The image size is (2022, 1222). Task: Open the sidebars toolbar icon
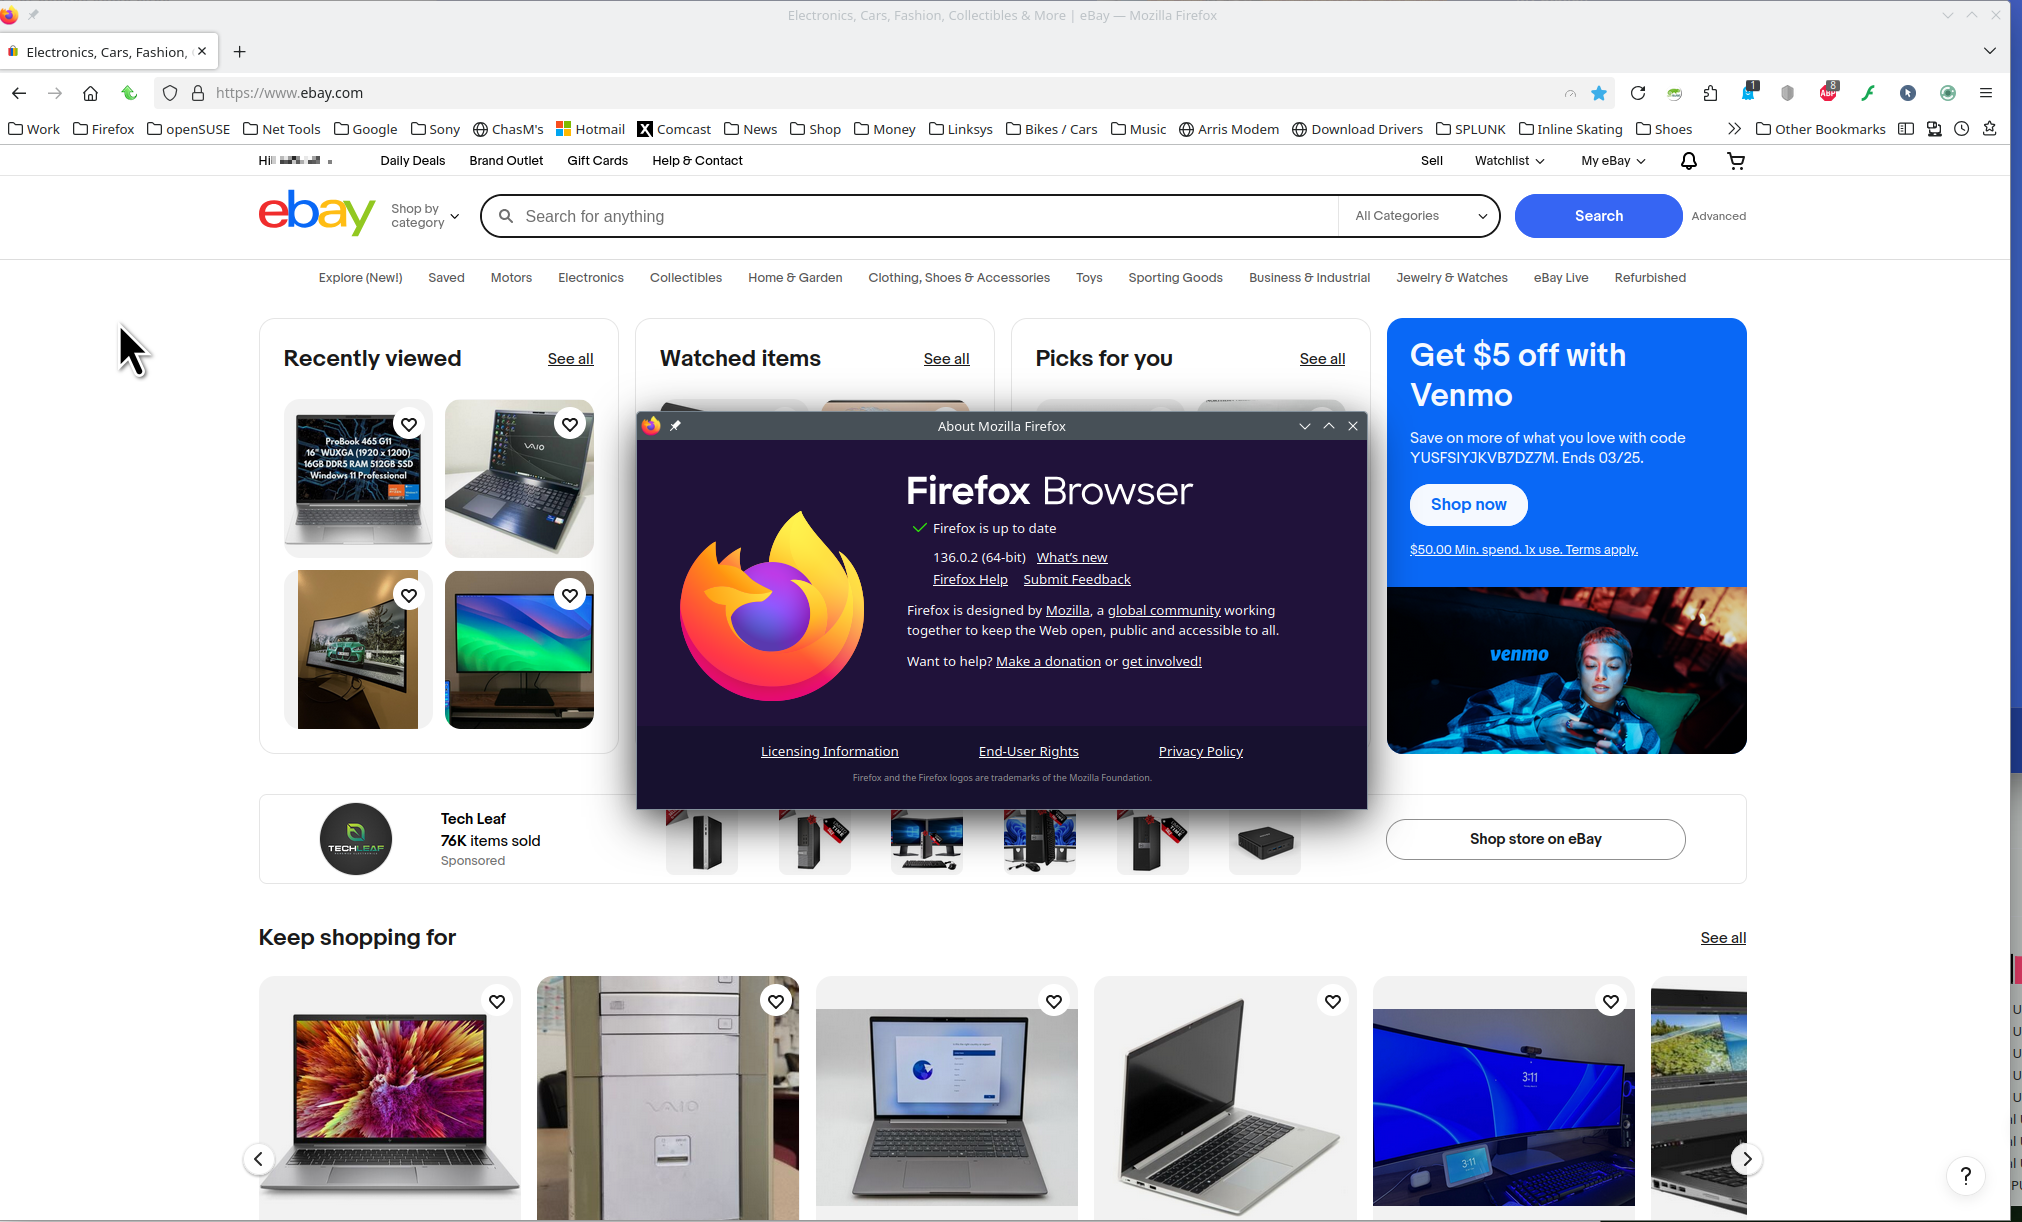pyautogui.click(x=1906, y=129)
